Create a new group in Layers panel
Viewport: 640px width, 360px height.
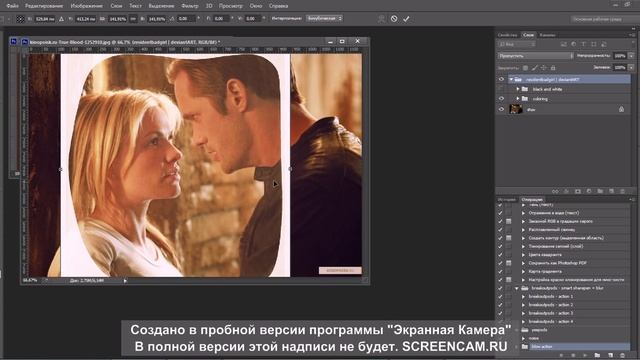(600, 191)
